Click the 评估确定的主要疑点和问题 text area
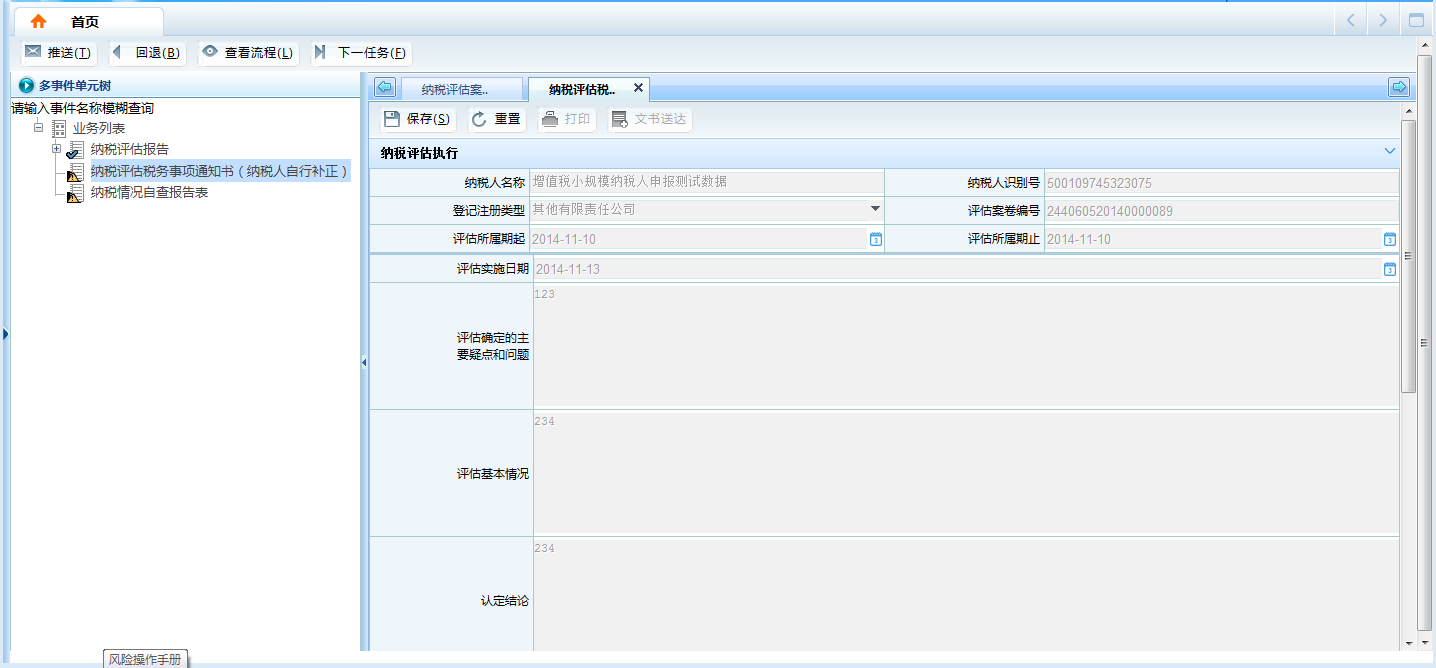This screenshot has width=1436, height=668. coord(965,346)
